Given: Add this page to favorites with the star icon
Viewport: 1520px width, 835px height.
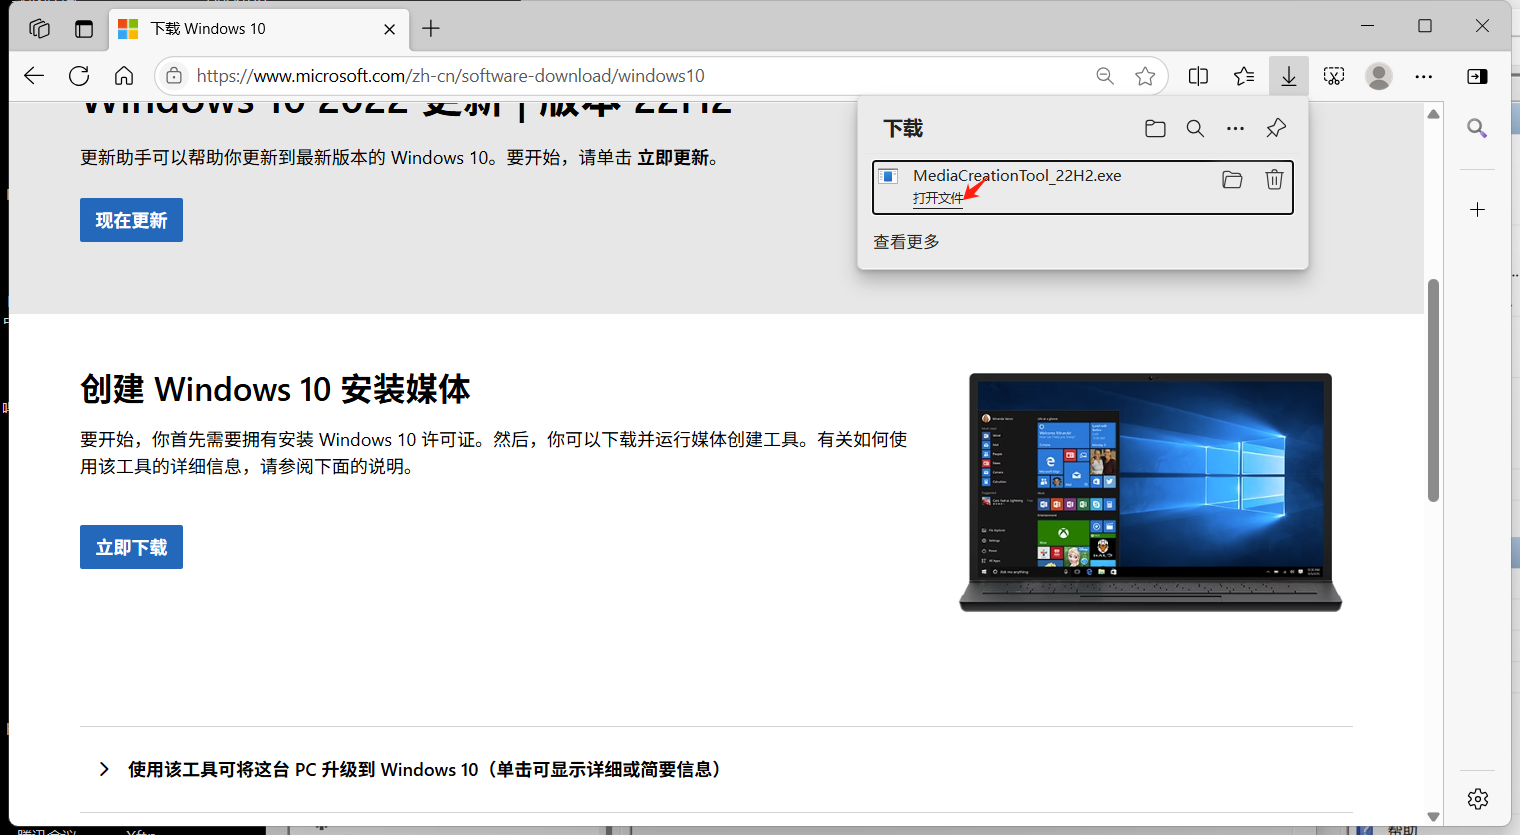Looking at the screenshot, I should 1145,76.
